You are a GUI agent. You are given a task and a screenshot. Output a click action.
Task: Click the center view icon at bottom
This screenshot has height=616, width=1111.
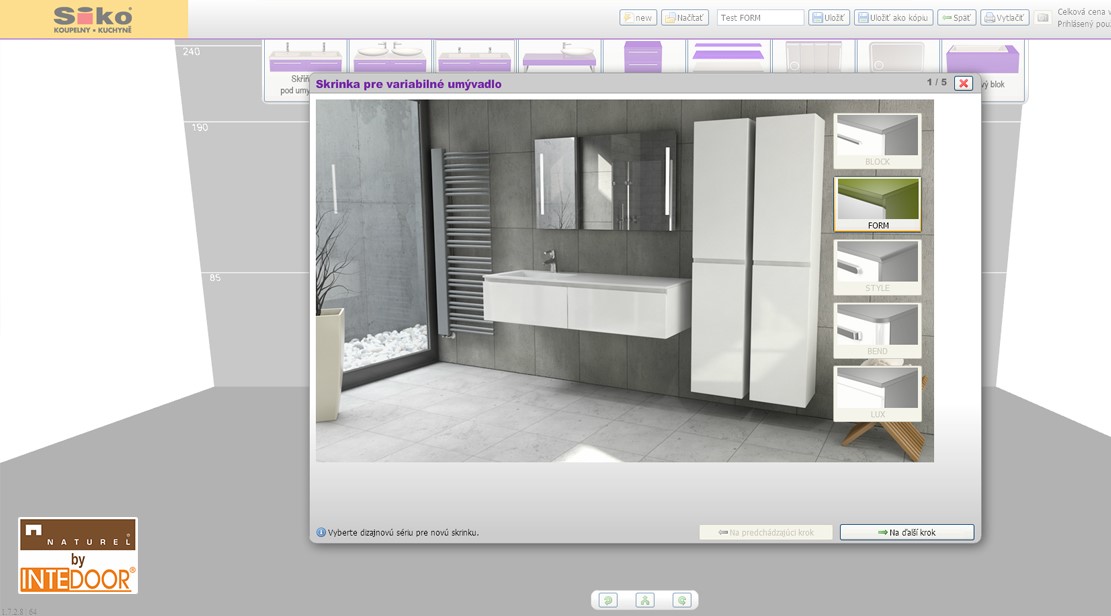point(645,600)
